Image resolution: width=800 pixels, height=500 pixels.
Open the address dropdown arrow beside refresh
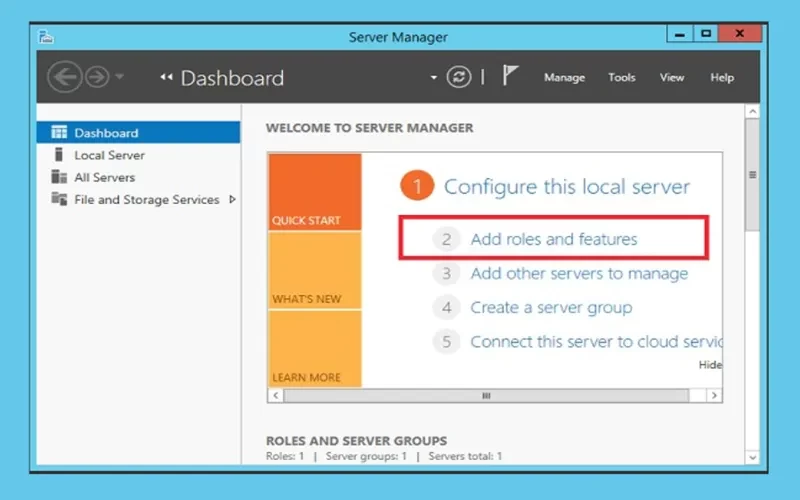(434, 78)
